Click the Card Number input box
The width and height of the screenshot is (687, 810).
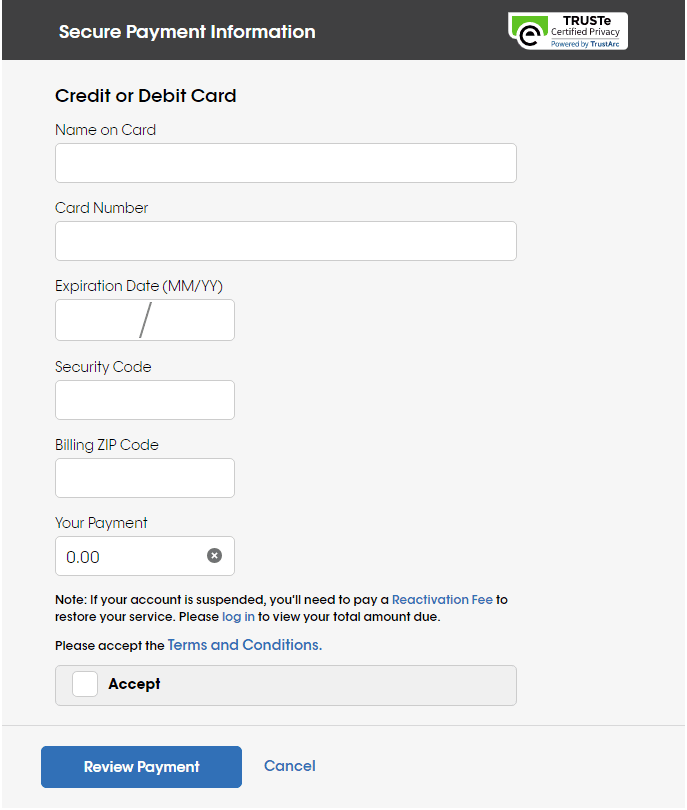click(x=285, y=240)
